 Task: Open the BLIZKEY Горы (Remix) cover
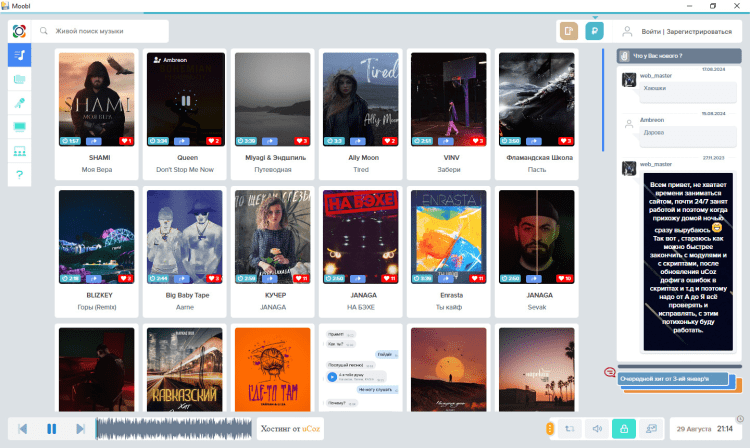(97, 237)
